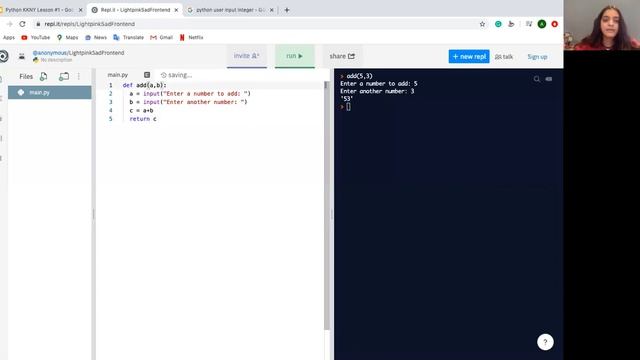
Task: Clear the console with the eraser icon
Action: pos(549,79)
